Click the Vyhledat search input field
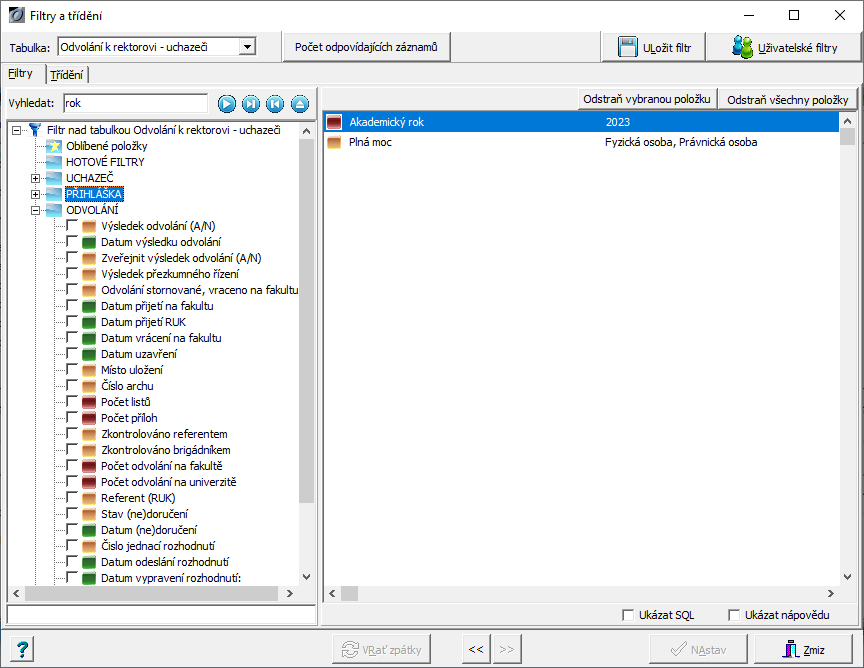This screenshot has width=864, height=668. (x=134, y=103)
